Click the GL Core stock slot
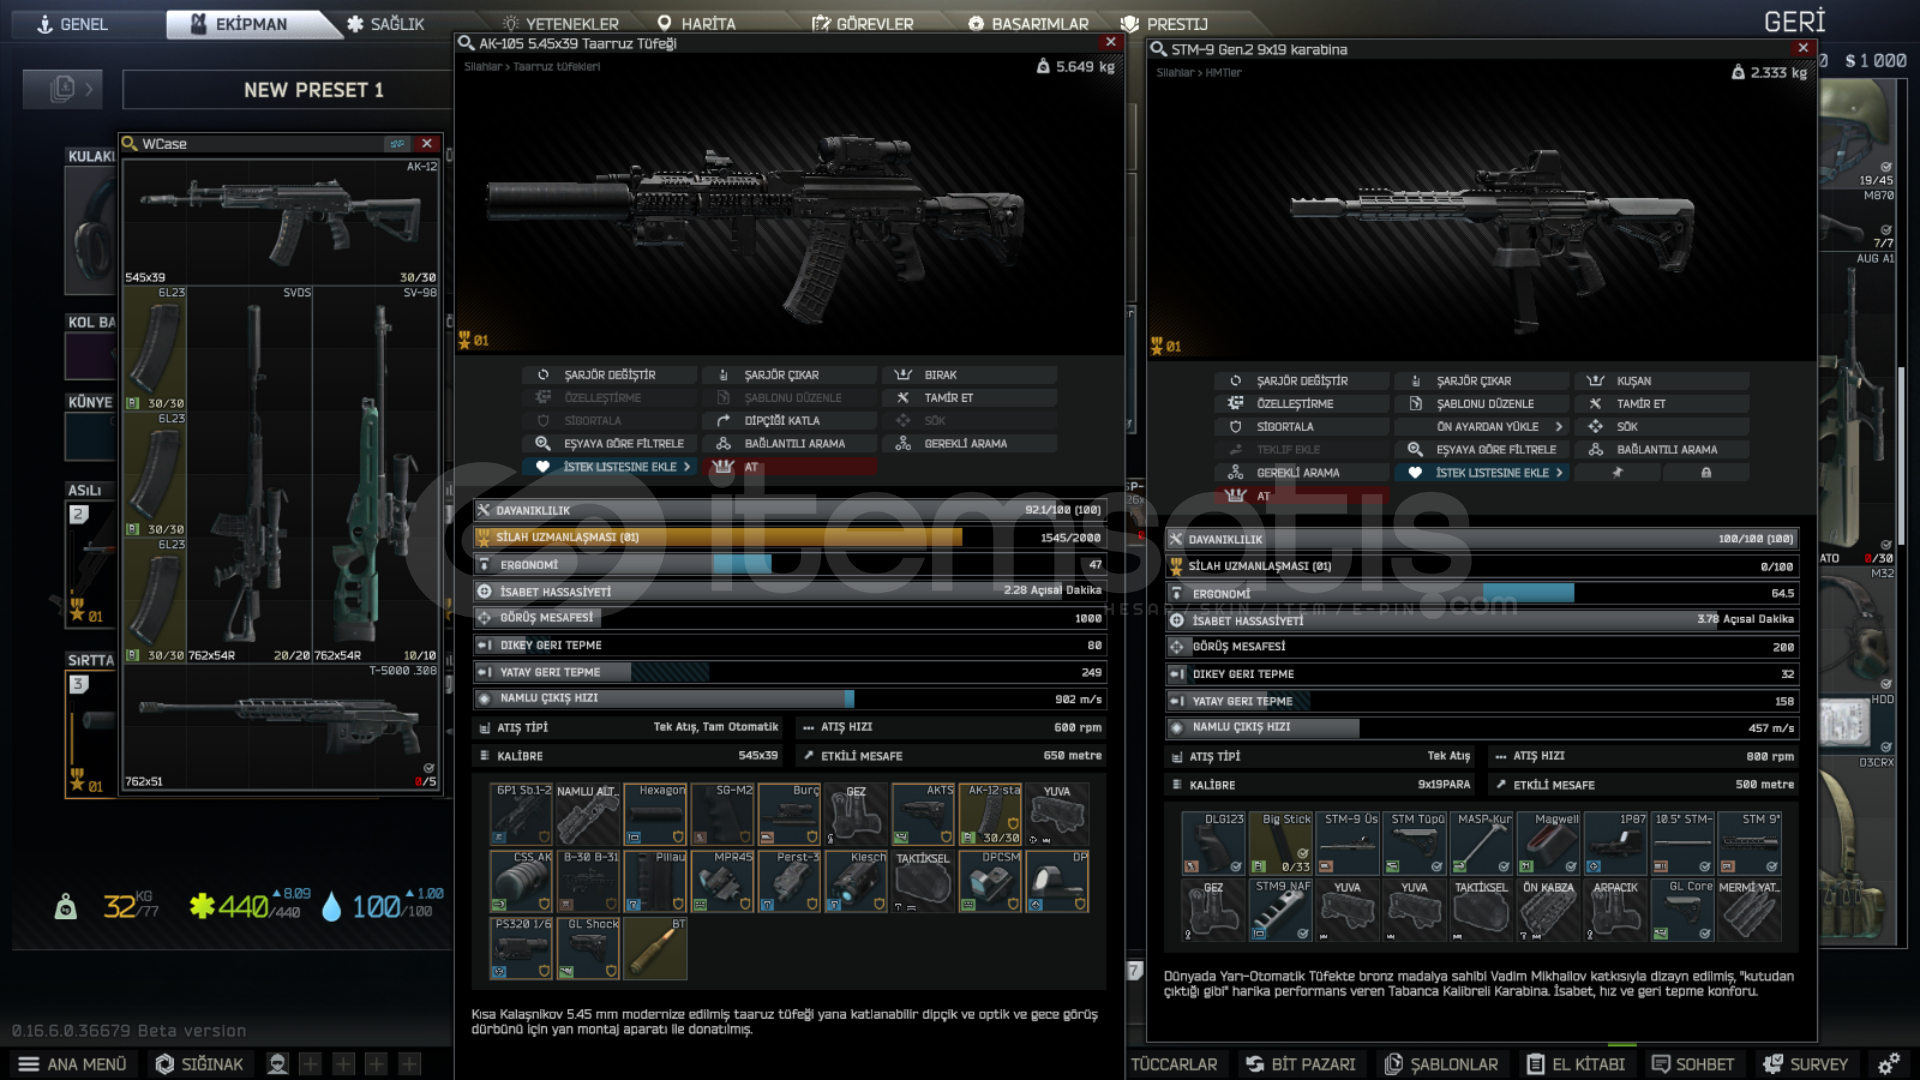 pyautogui.click(x=1683, y=910)
